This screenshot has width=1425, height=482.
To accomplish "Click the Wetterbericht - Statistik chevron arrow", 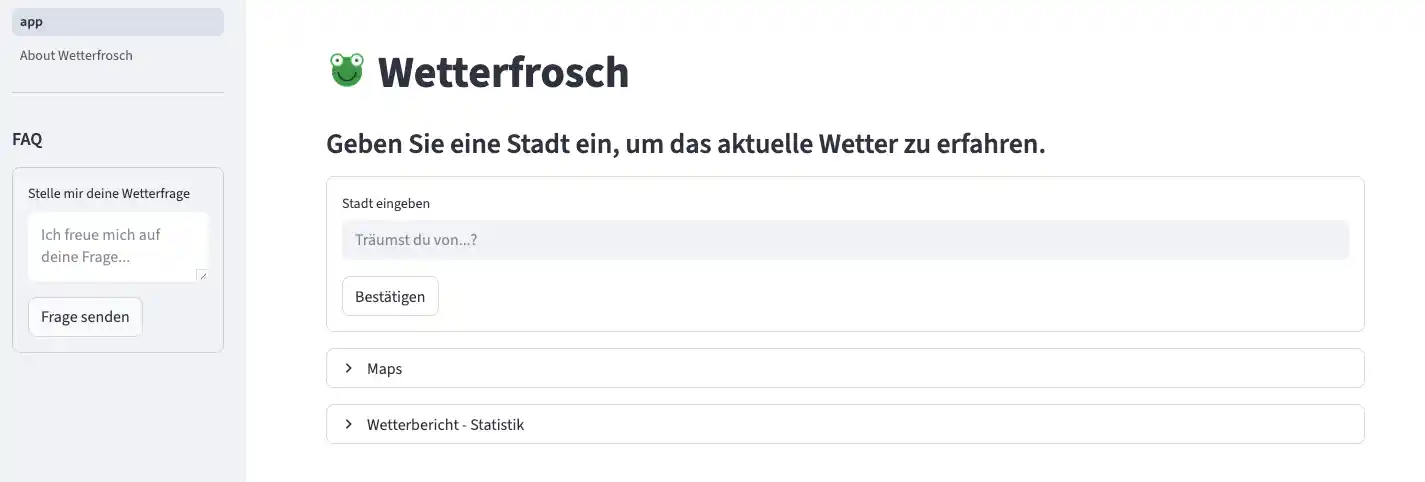I will [x=349, y=424].
